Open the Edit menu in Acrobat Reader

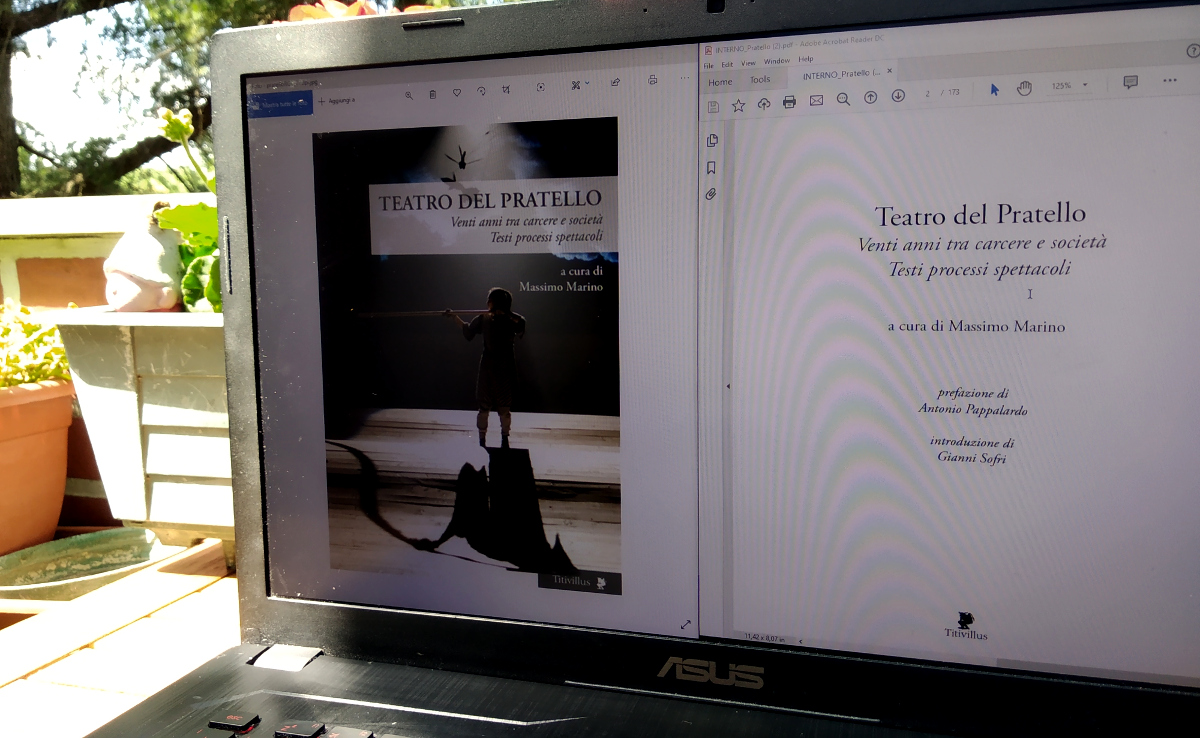coord(727,64)
